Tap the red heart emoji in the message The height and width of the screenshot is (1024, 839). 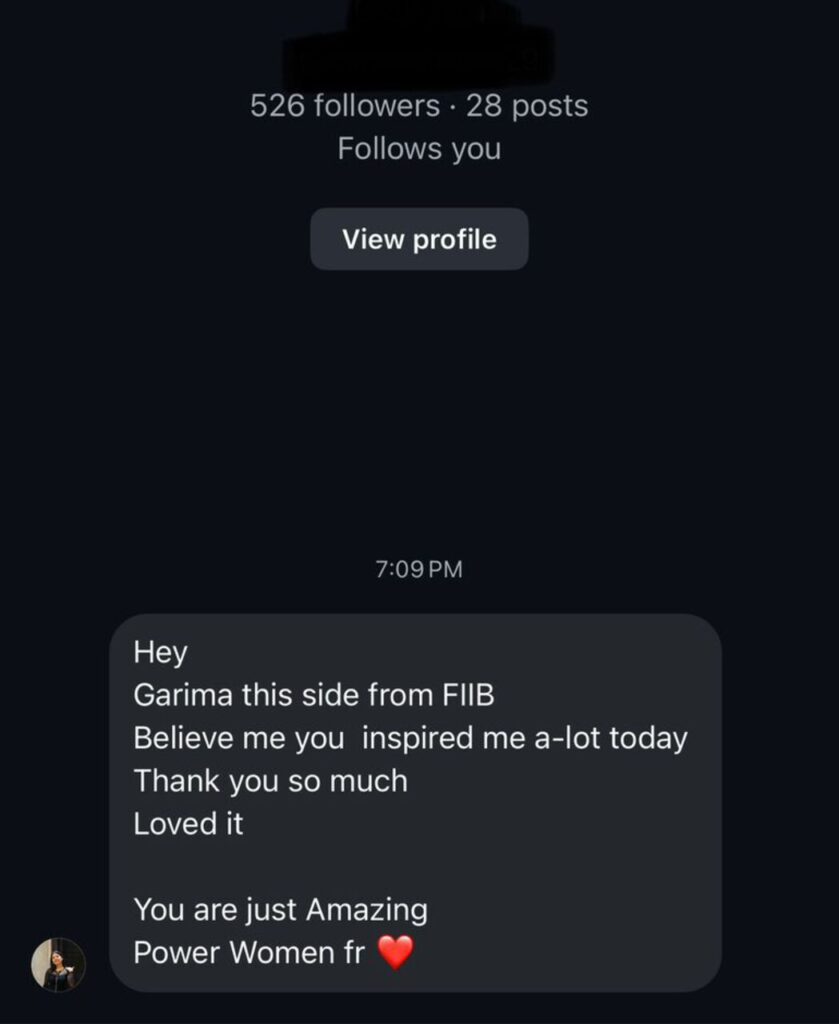point(396,953)
